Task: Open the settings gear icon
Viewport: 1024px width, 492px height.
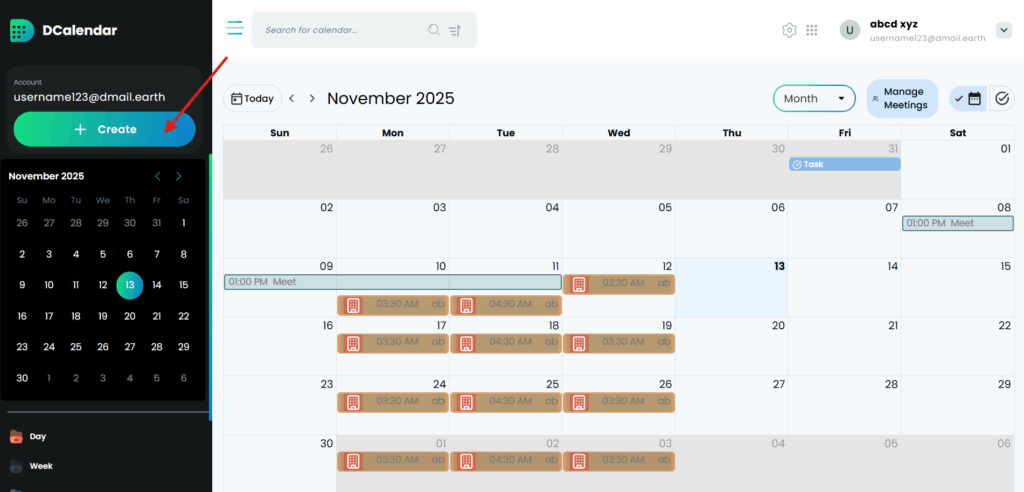Action: pyautogui.click(x=789, y=30)
